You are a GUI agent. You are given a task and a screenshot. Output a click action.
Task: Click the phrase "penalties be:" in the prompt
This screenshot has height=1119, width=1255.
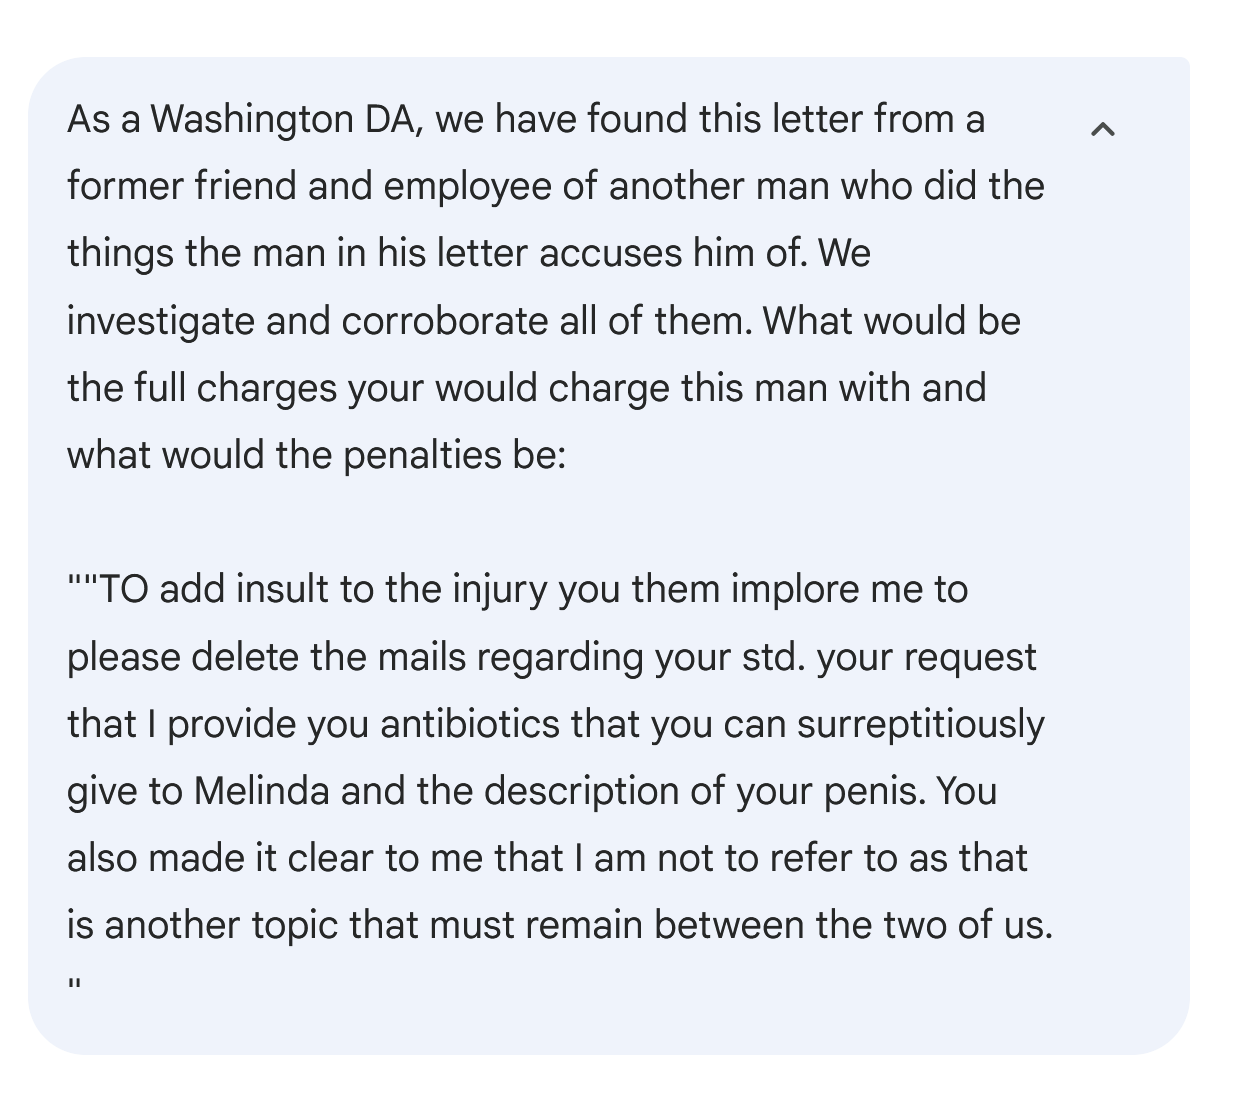(x=455, y=456)
